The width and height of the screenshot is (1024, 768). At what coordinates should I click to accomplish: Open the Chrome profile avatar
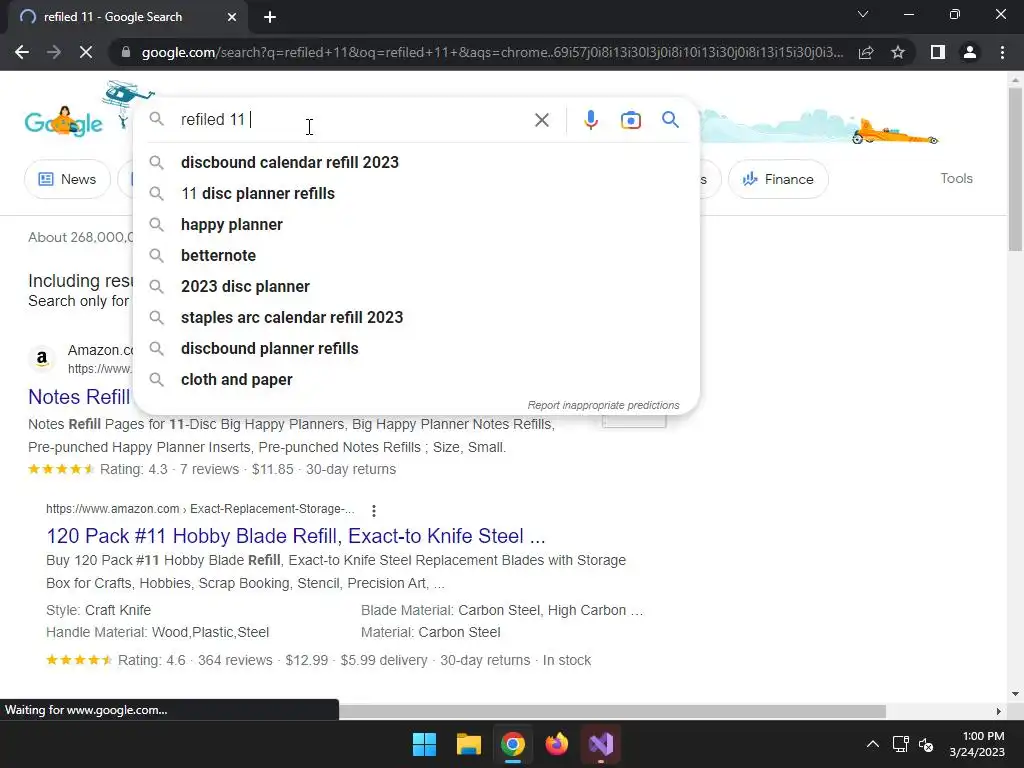point(970,52)
